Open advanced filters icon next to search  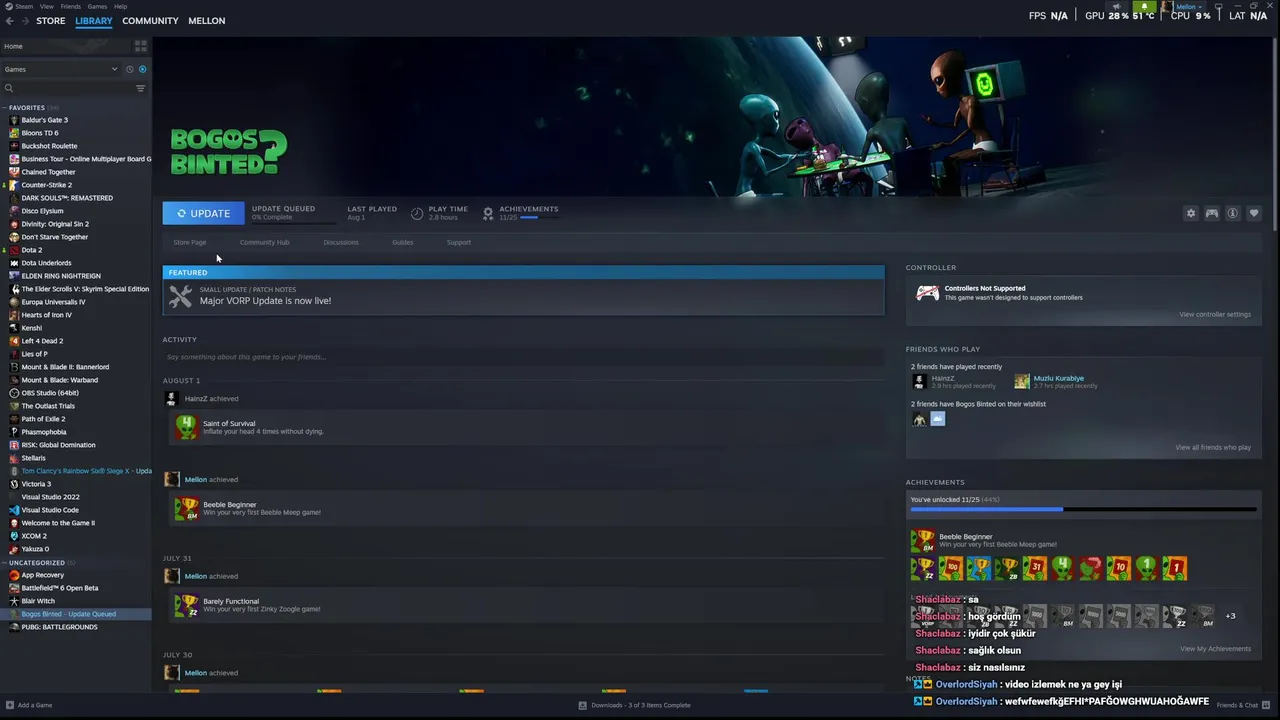tap(140, 88)
